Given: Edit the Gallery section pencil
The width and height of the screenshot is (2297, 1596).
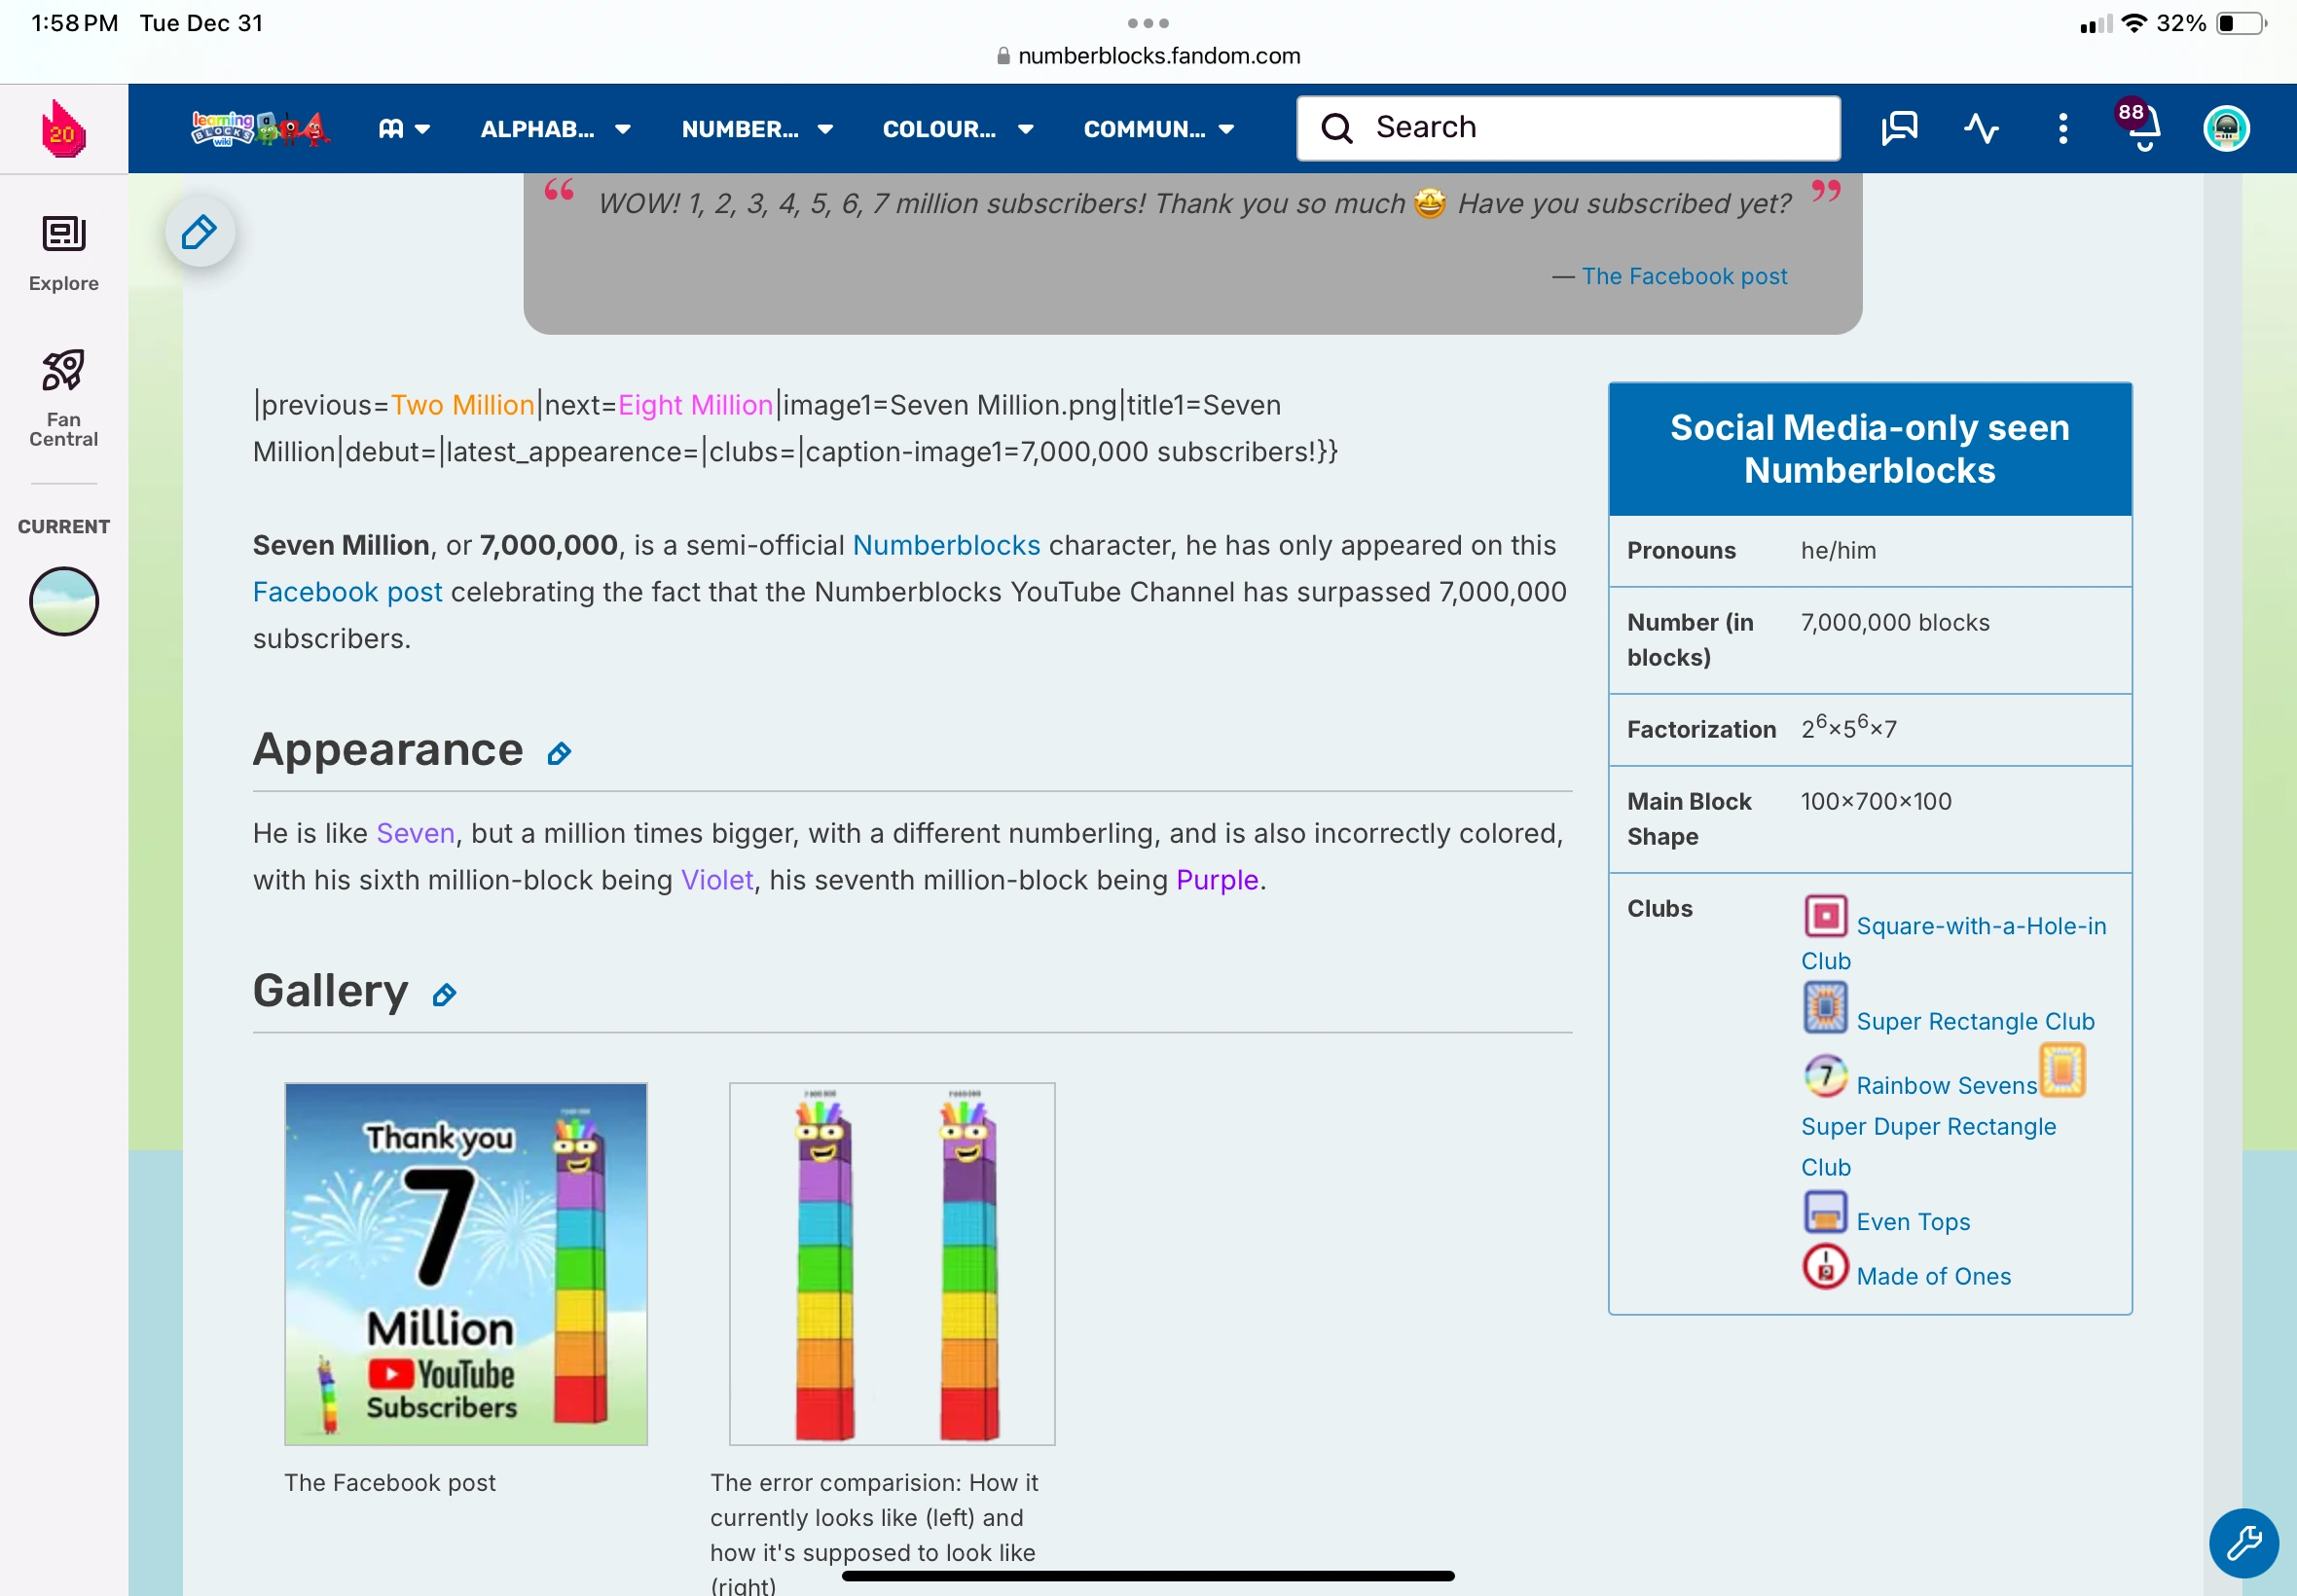Looking at the screenshot, I should pos(444,994).
